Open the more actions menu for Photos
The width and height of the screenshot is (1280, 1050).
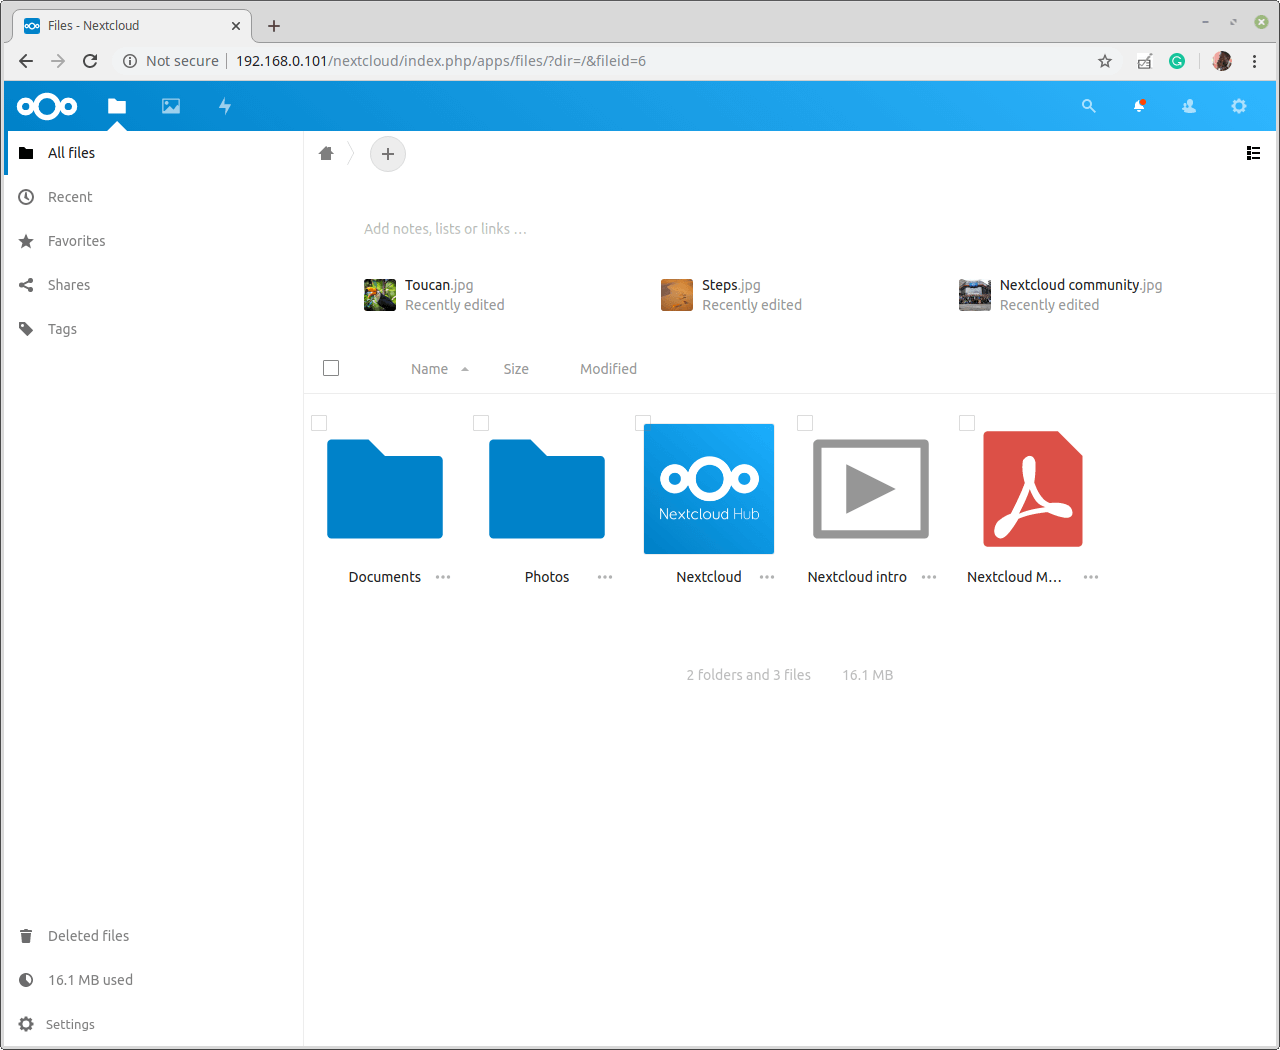605,577
